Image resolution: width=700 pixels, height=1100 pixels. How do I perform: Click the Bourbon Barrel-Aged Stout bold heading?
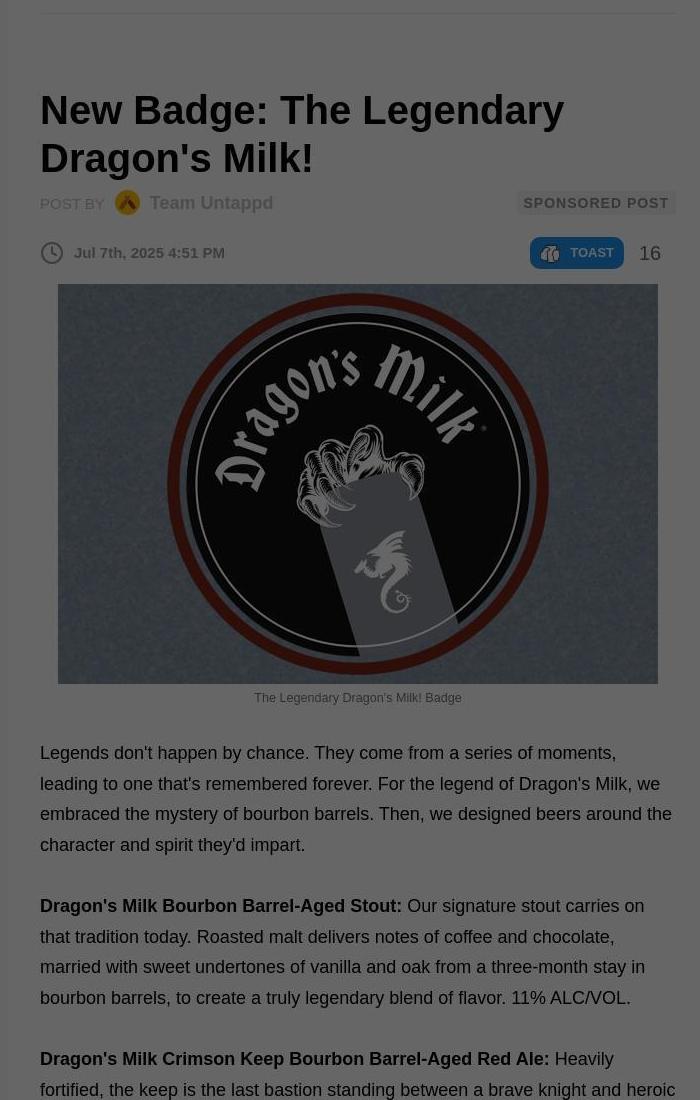click(221, 906)
